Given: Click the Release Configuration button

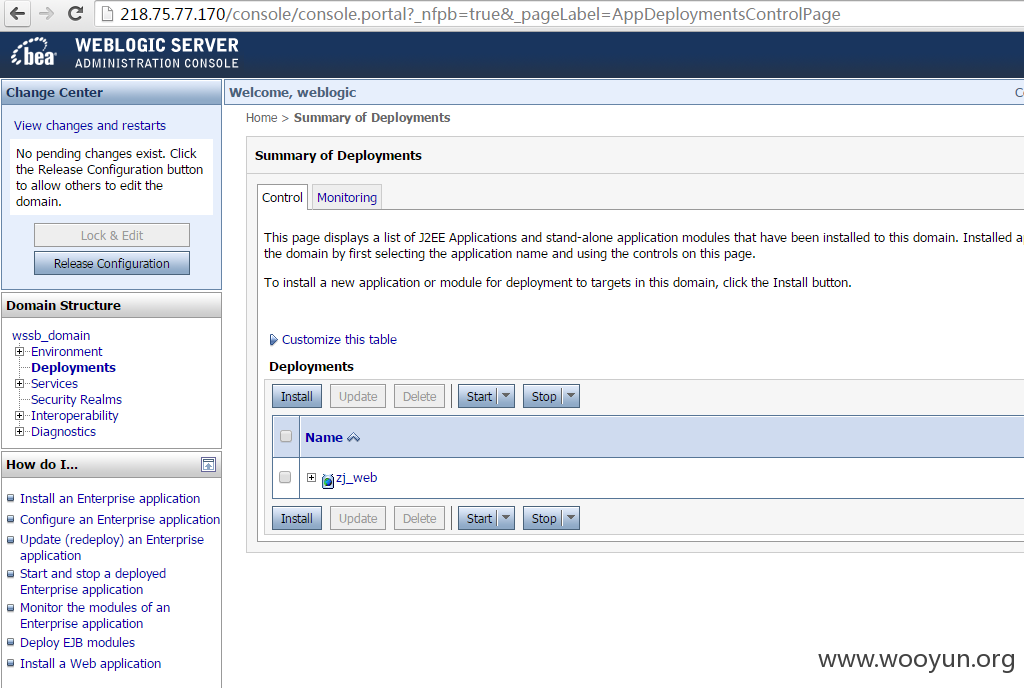Looking at the screenshot, I should 112,263.
